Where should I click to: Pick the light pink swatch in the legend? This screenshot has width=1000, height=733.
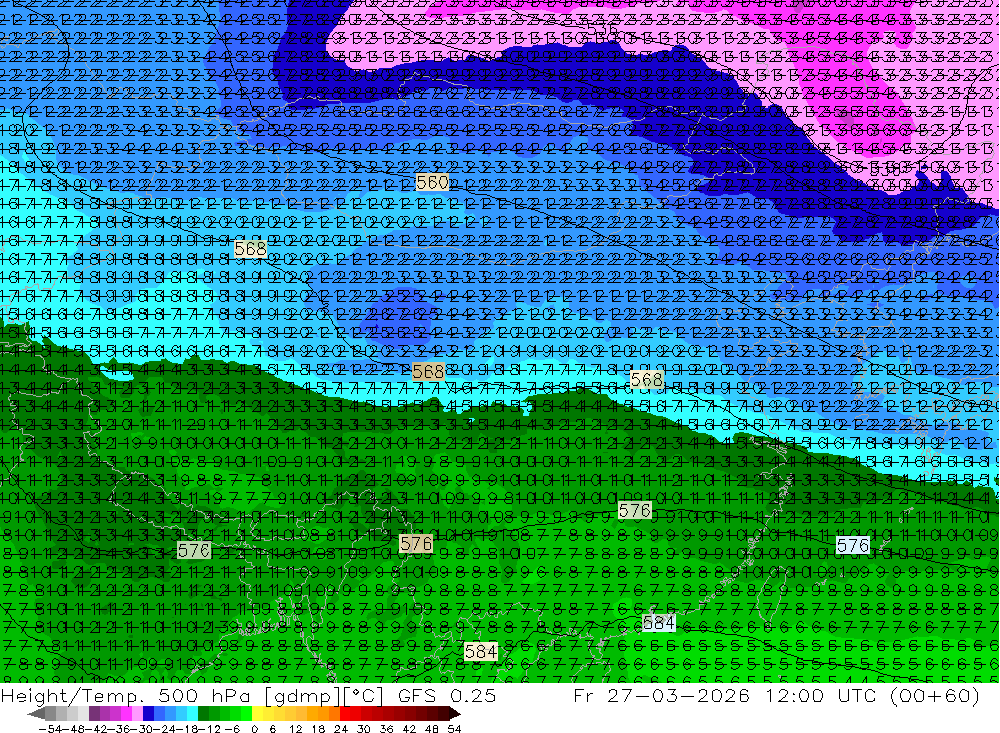(137, 714)
